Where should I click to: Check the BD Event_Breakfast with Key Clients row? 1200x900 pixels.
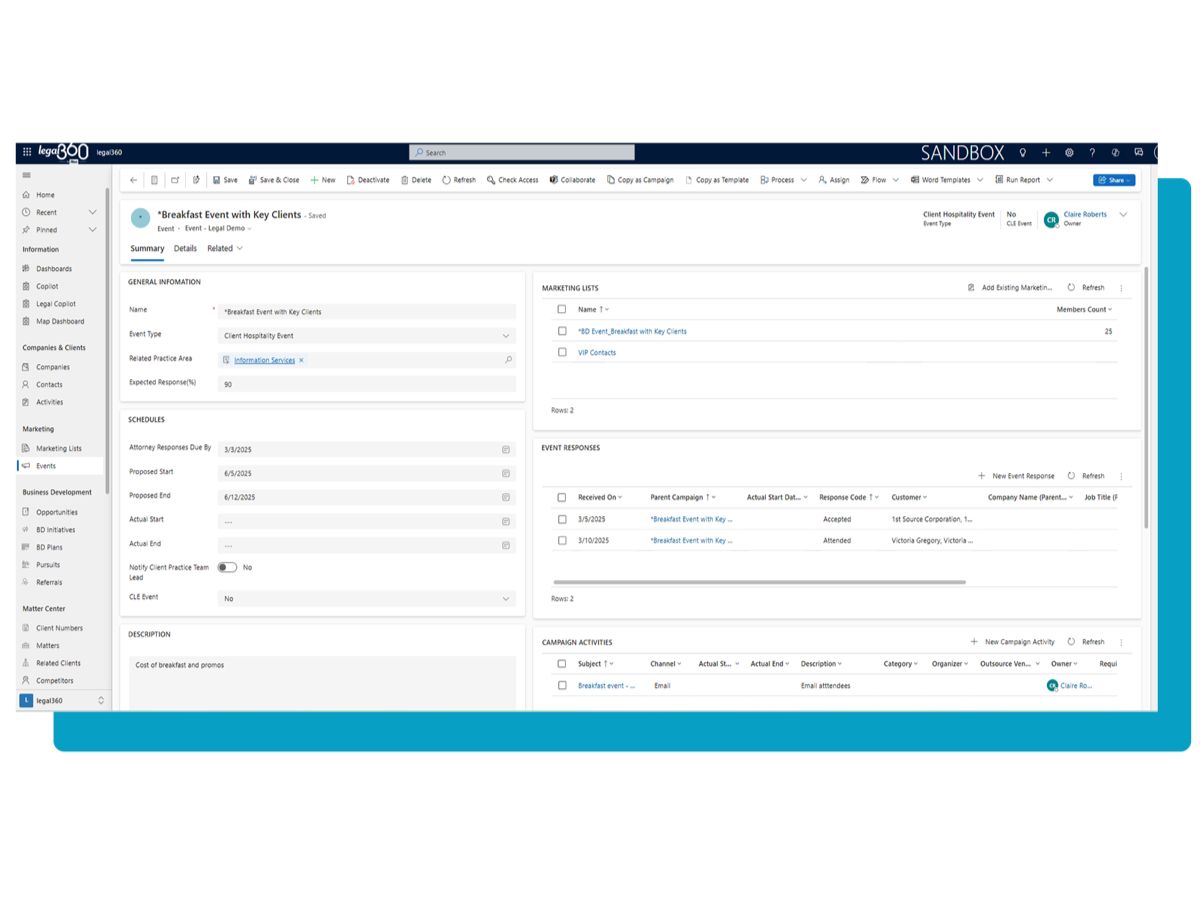coord(562,331)
